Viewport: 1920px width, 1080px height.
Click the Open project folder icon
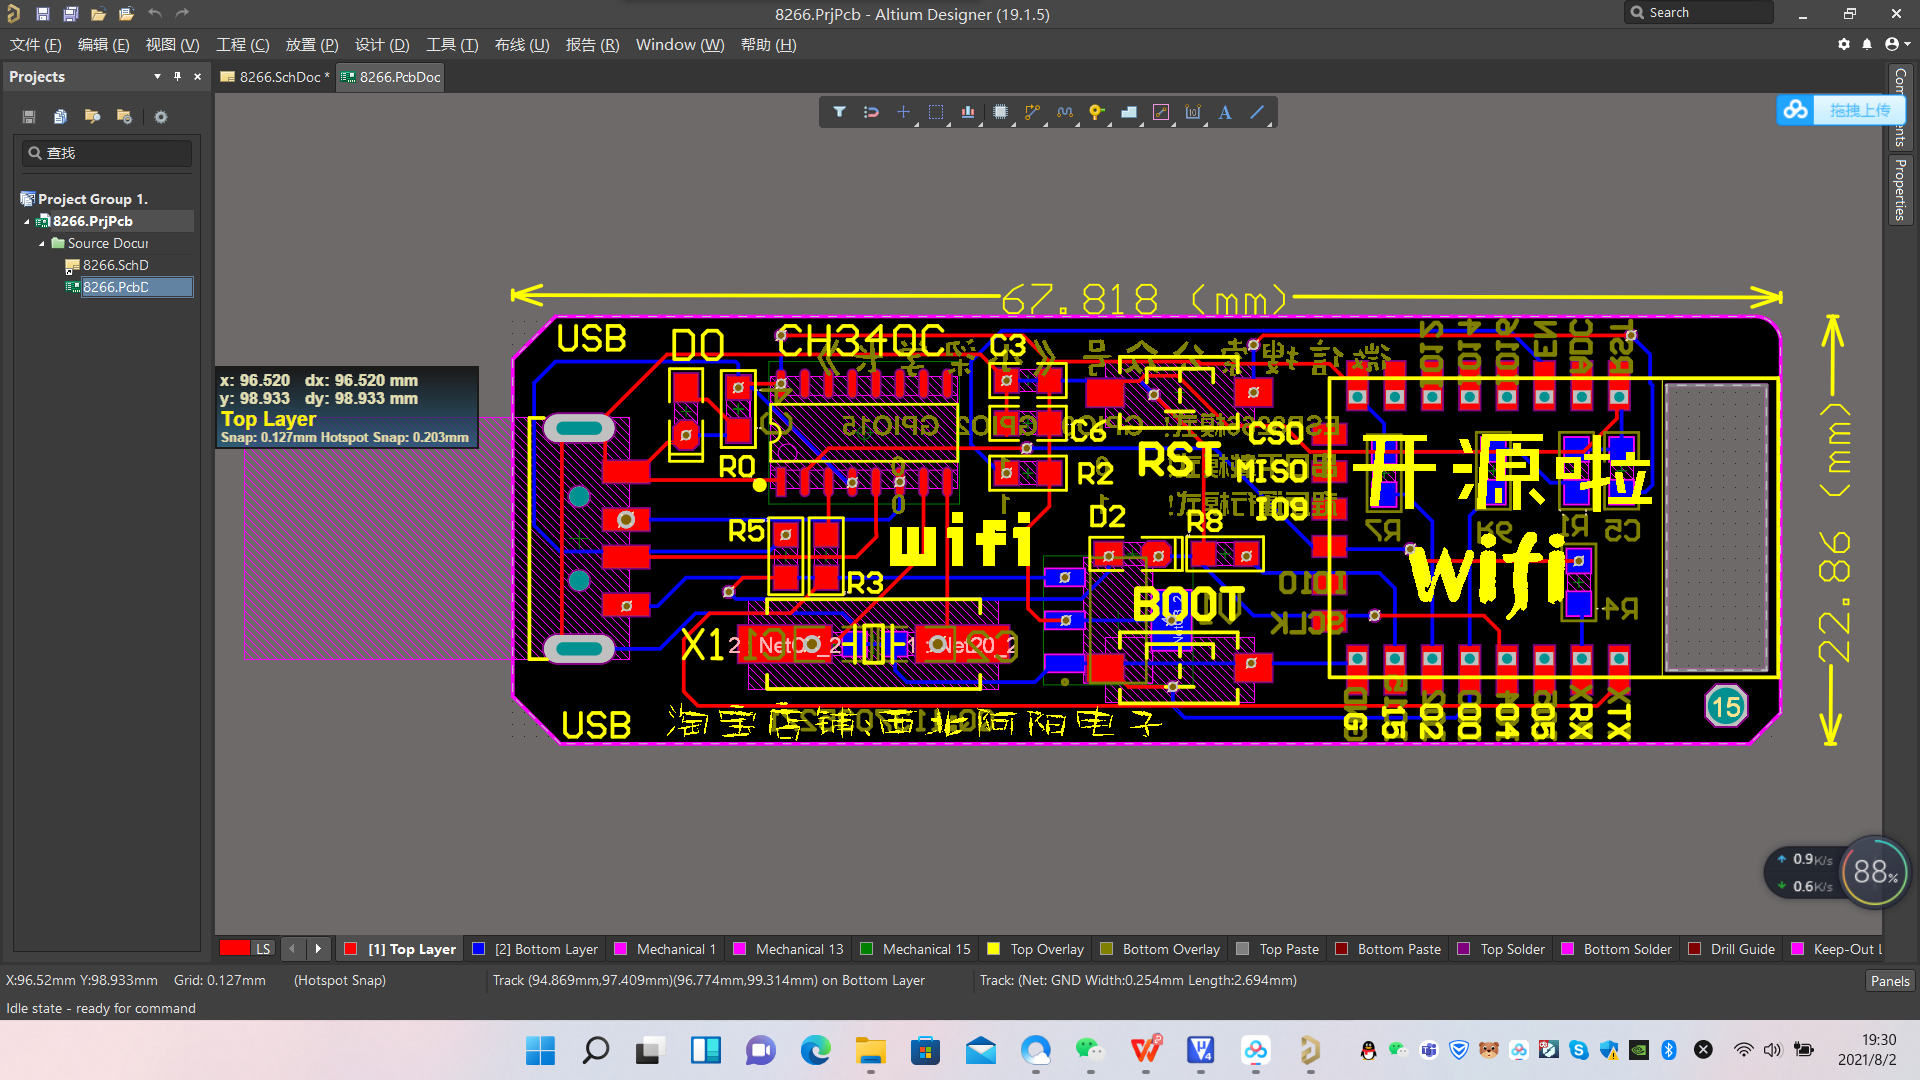click(126, 13)
